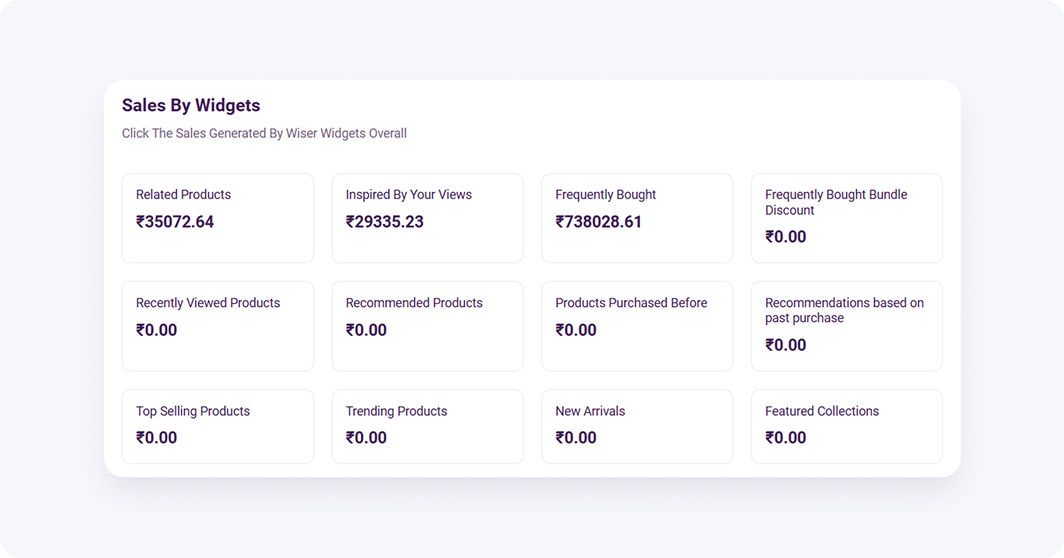Click the ₹29335.23 sales figure
The width and height of the screenshot is (1064, 558).
point(385,222)
